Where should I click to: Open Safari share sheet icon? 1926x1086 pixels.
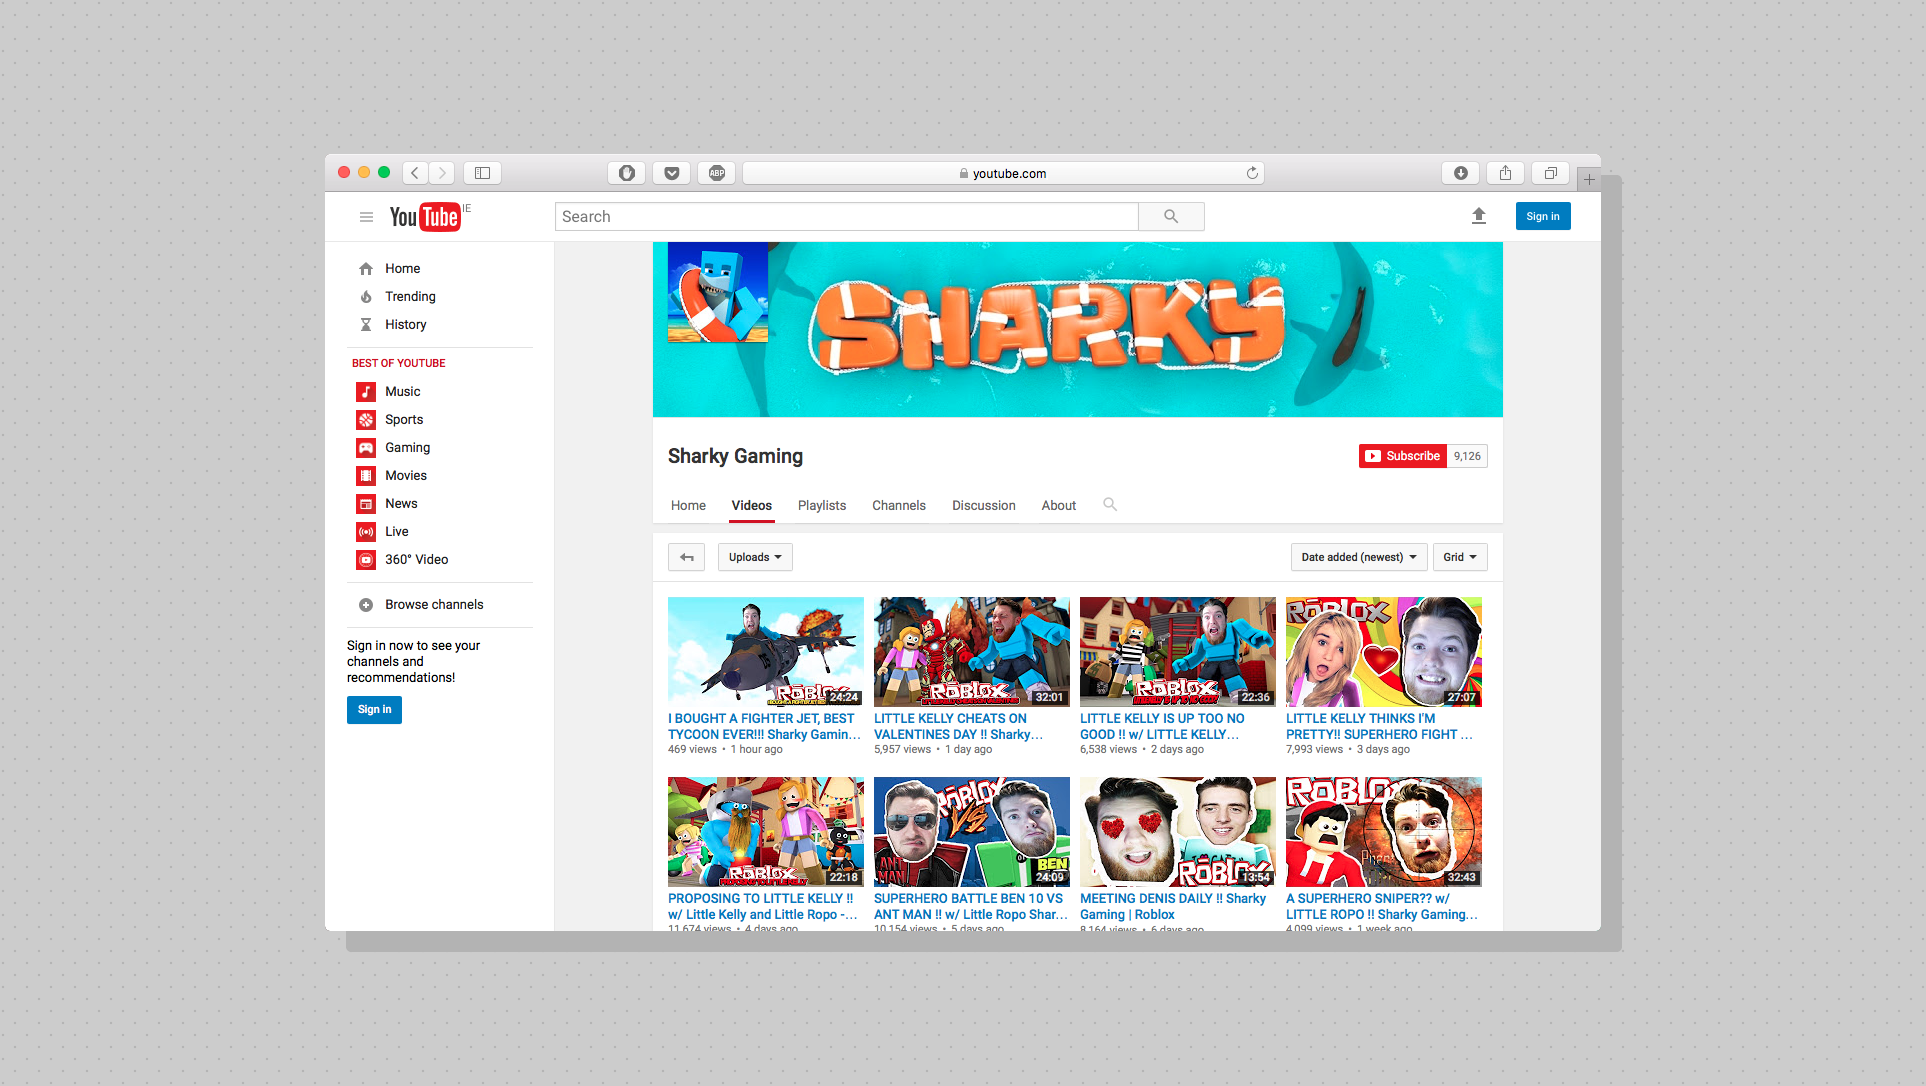[x=1504, y=173]
